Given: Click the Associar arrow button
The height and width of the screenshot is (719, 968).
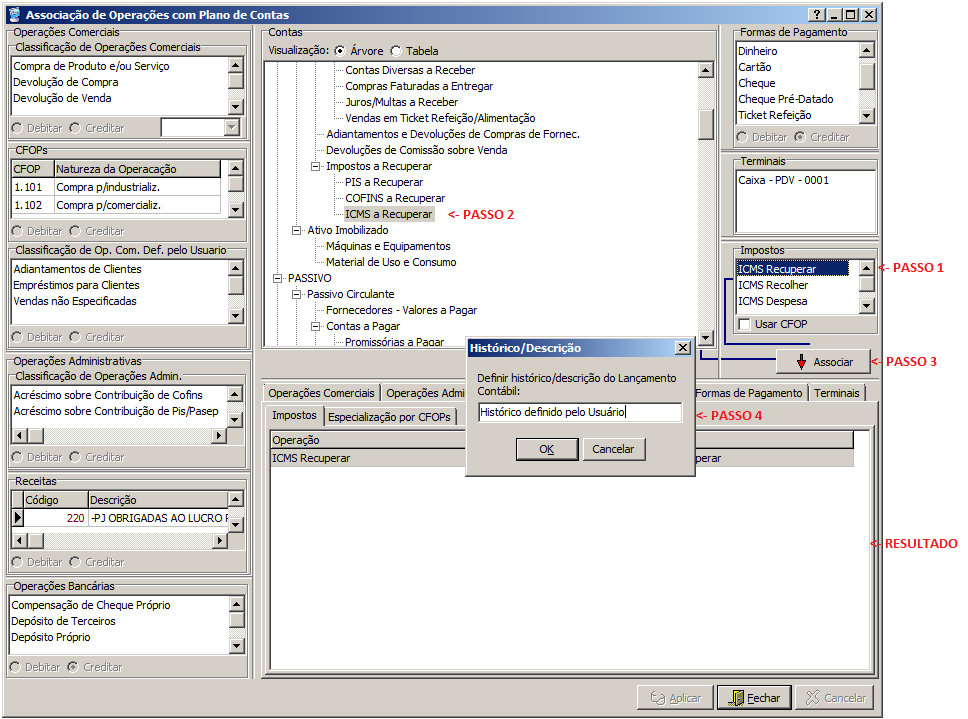Looking at the screenshot, I should pyautogui.click(x=823, y=362).
